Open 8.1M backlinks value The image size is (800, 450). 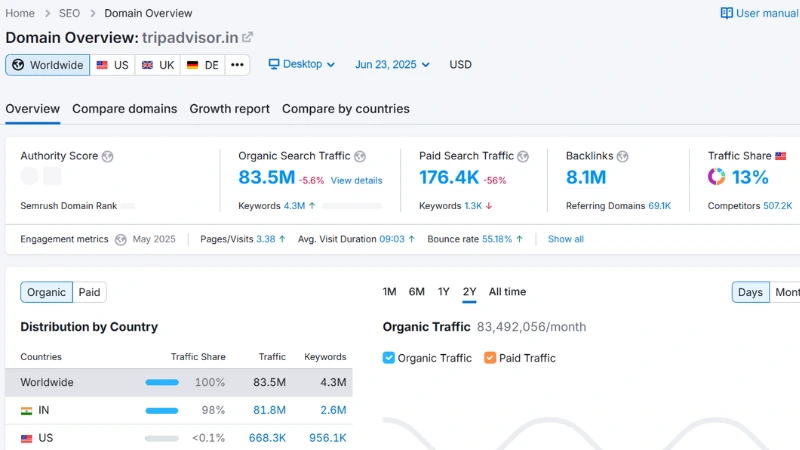point(586,177)
